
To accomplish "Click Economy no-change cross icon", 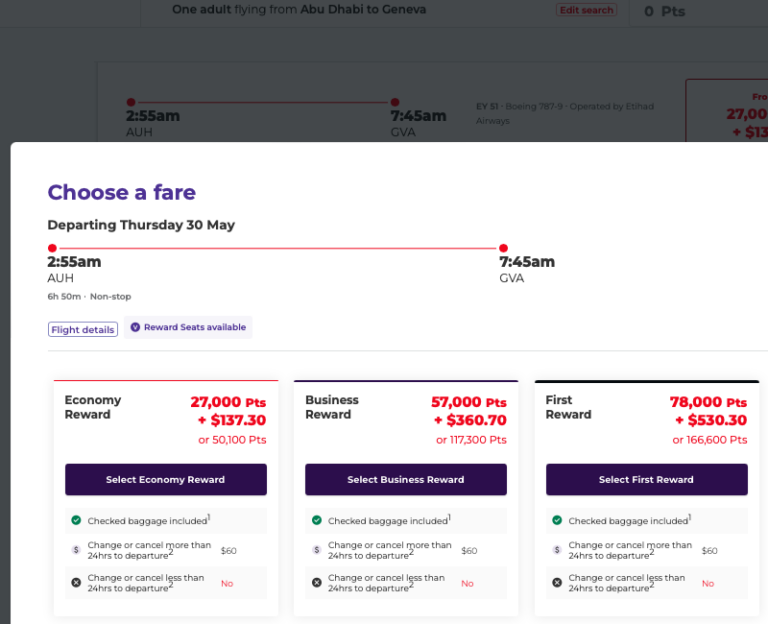I will (x=76, y=582).
